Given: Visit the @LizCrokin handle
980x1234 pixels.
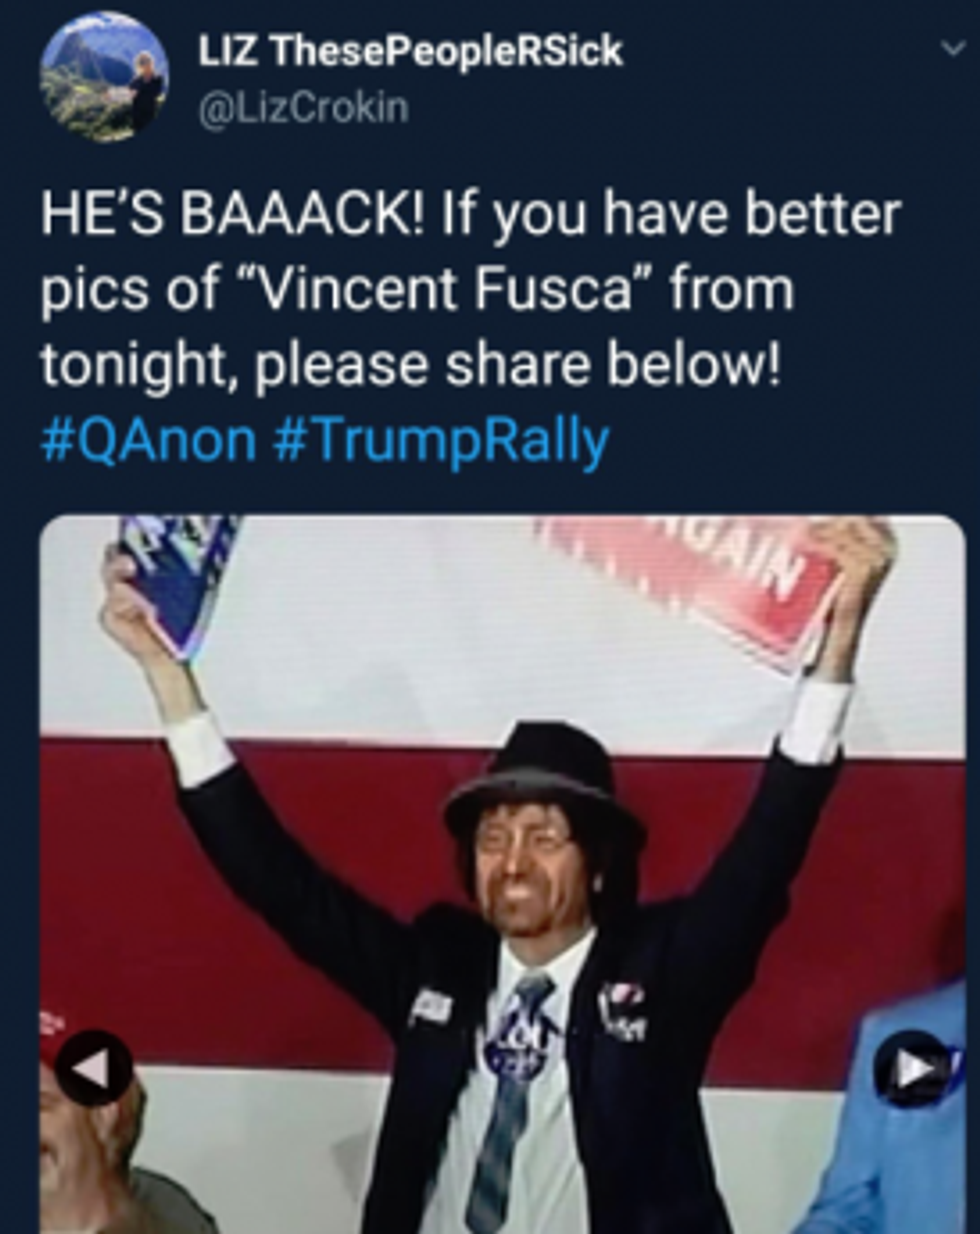Looking at the screenshot, I should point(304,106).
